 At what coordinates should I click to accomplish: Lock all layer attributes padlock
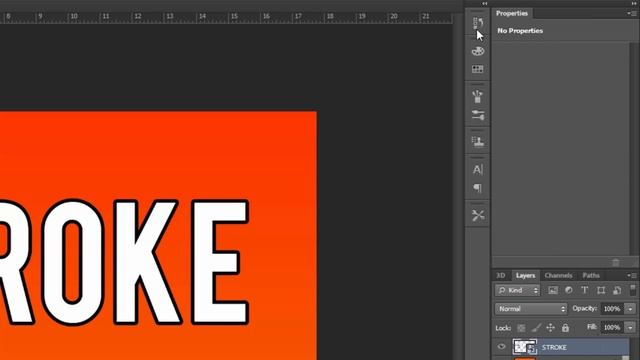[x=565, y=327]
